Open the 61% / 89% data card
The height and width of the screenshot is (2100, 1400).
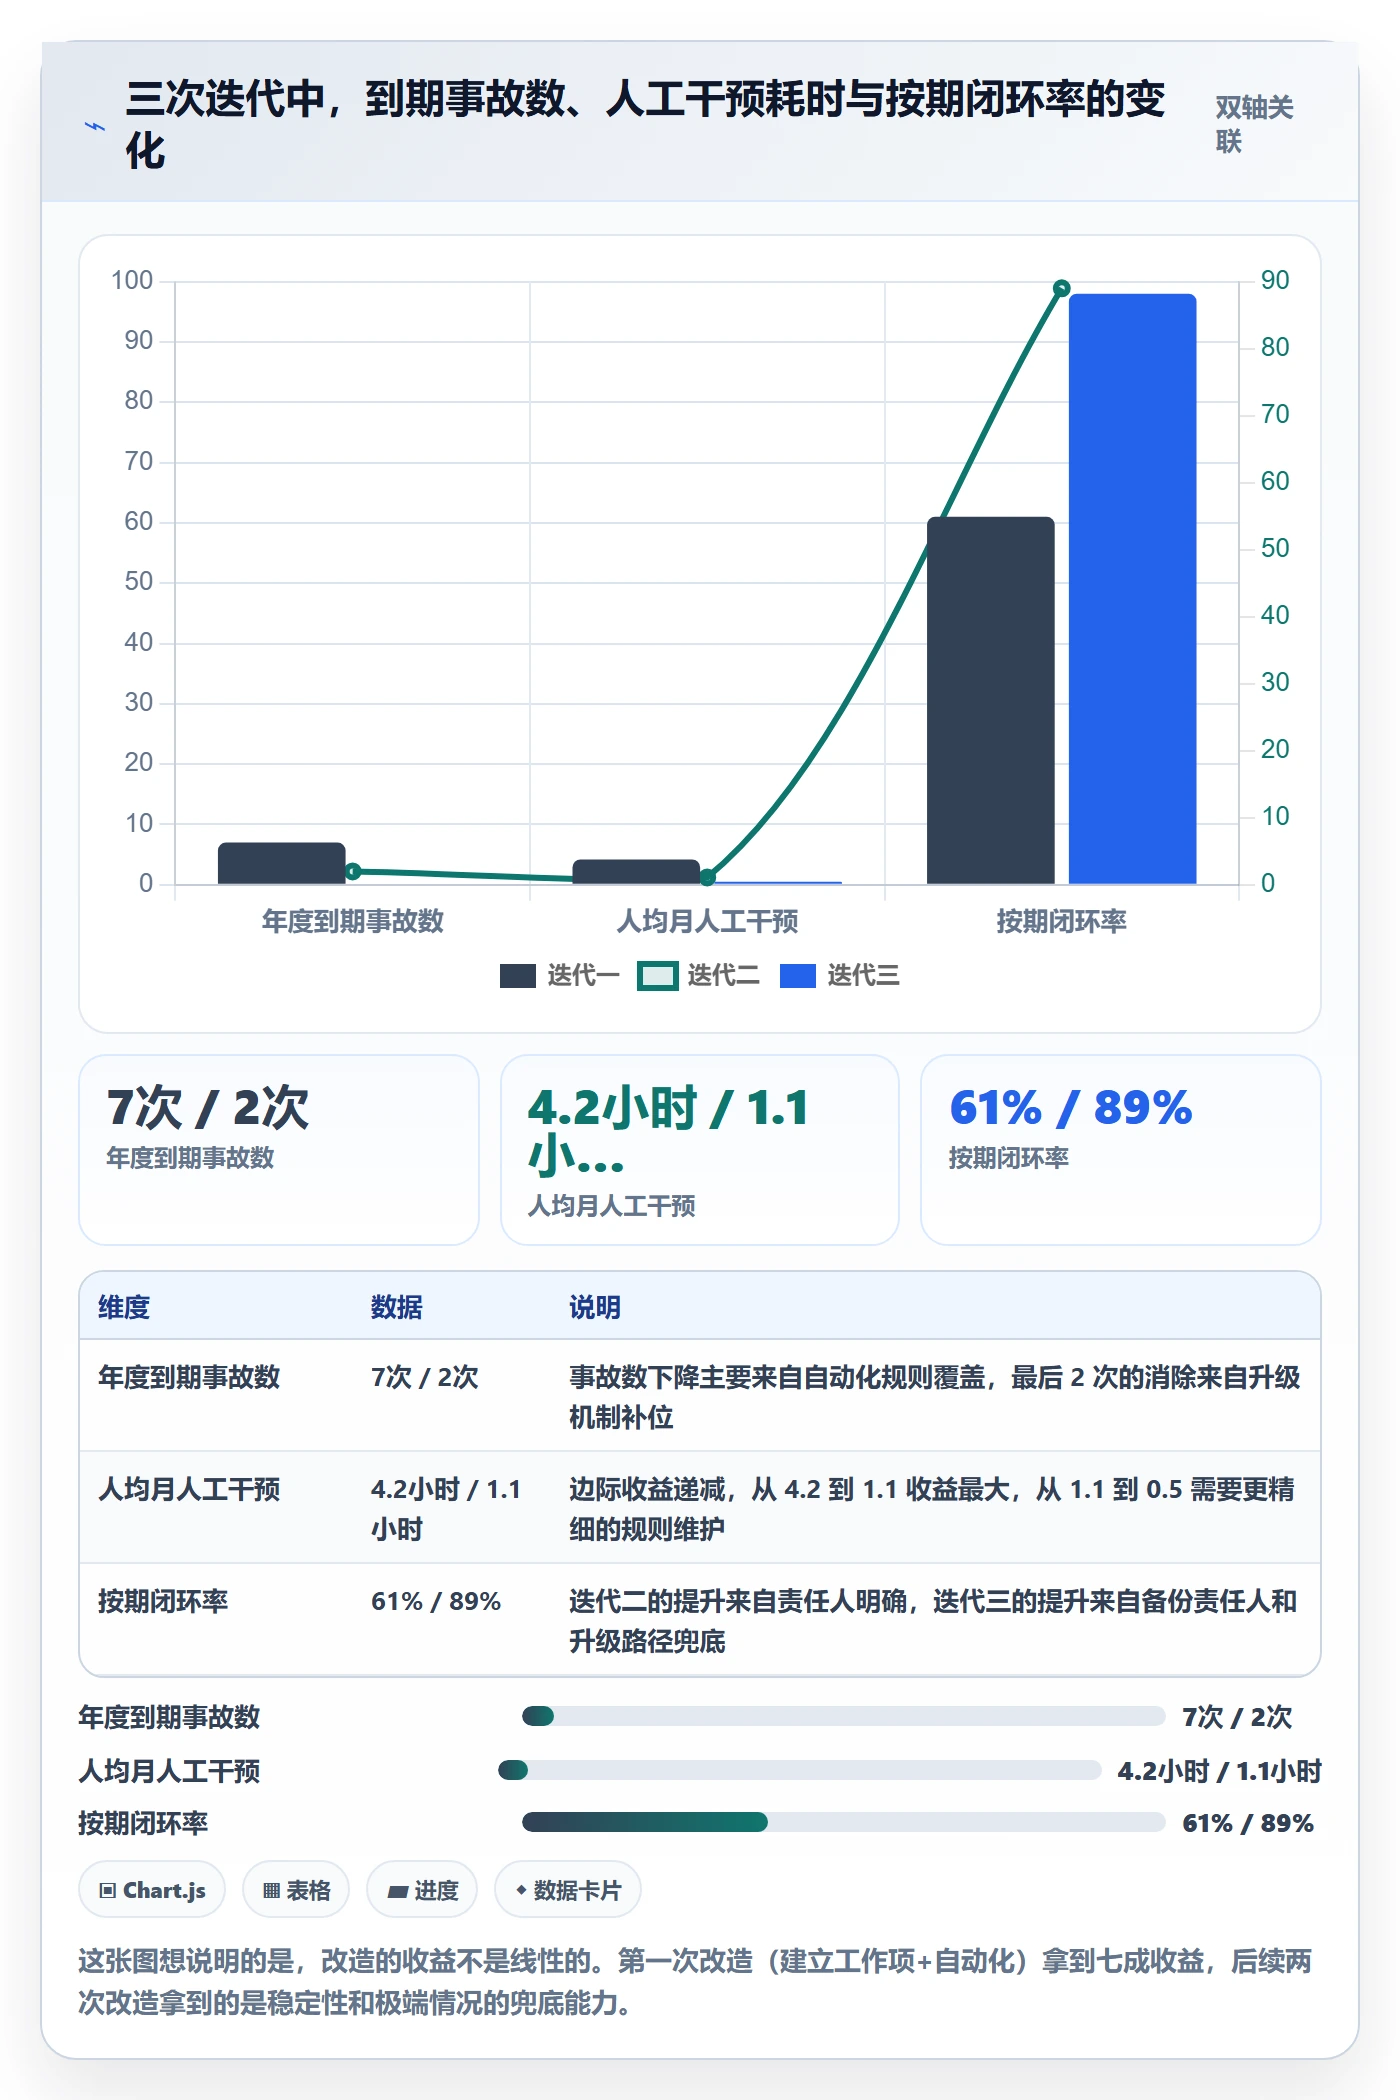[1121, 1150]
